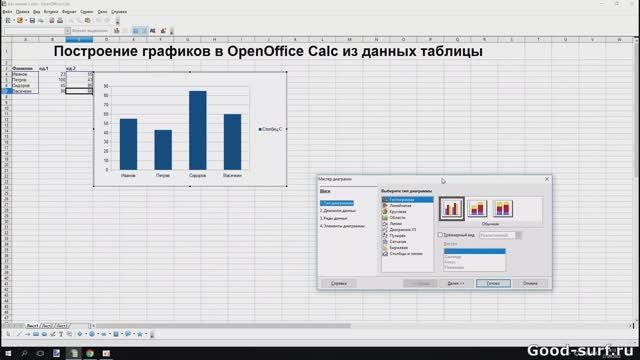Image resolution: width=640 pixels, height=360 pixels.
Task: Select Диаграмма XY chart type
Action: pyautogui.click(x=402, y=230)
